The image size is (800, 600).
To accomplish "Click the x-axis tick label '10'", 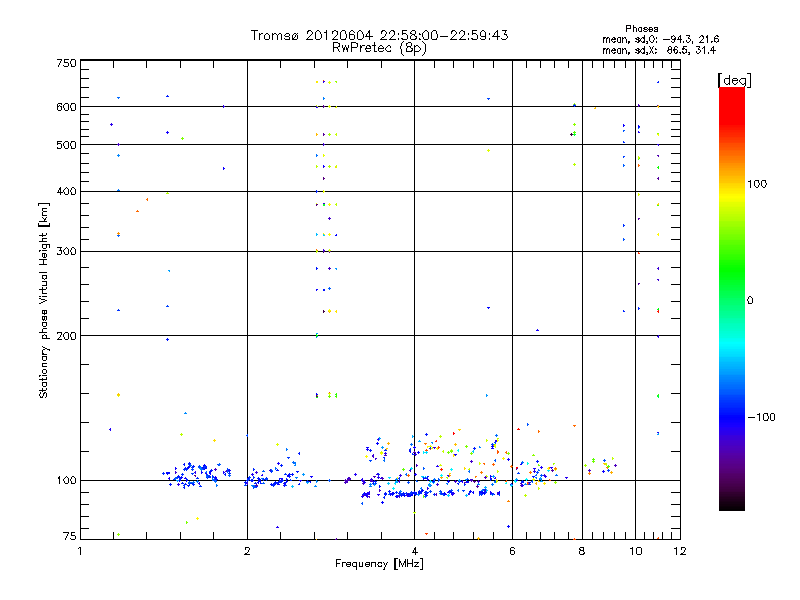I will pyautogui.click(x=636, y=551).
